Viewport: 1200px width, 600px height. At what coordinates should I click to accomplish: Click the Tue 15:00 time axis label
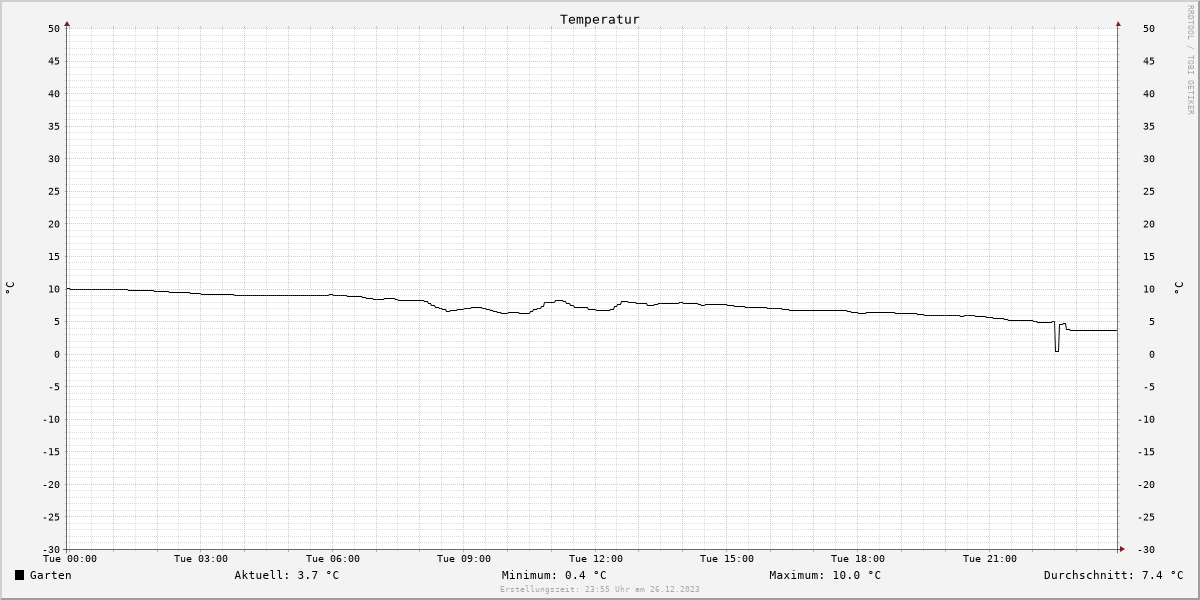727,559
